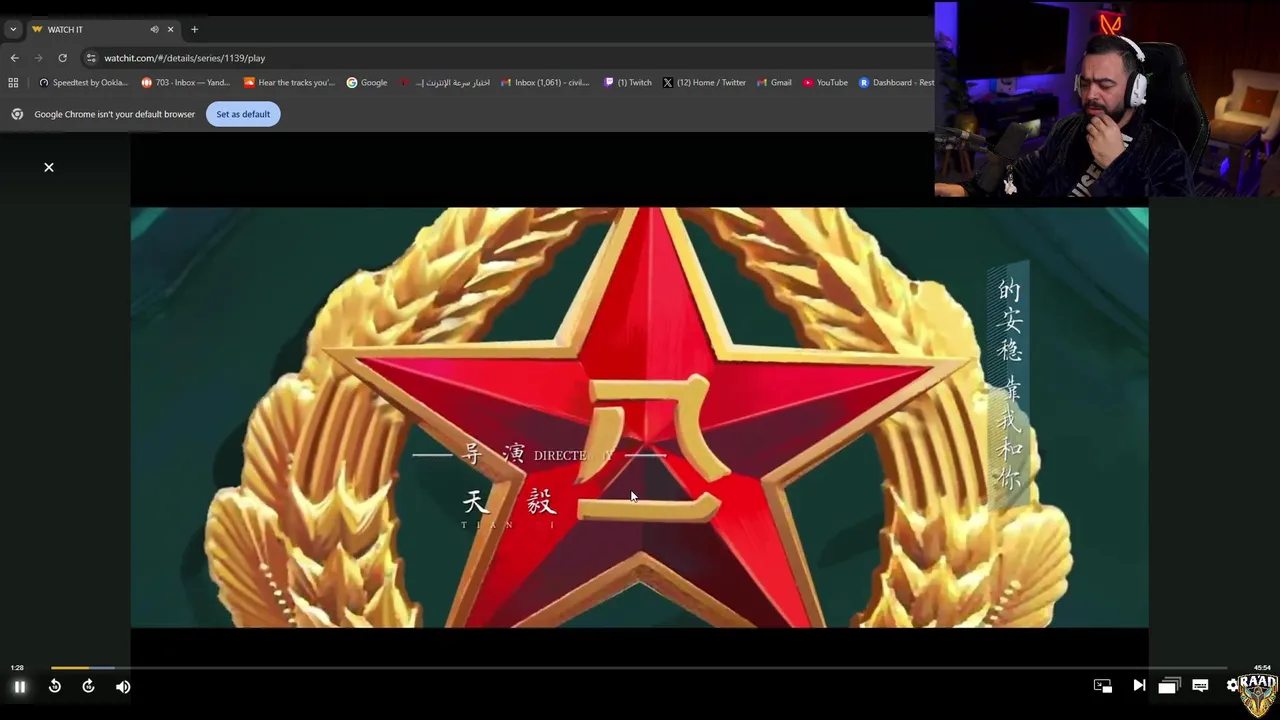Open picture-in-picture mode icon
The width and height of the screenshot is (1280, 720).
pyautogui.click(x=1103, y=686)
